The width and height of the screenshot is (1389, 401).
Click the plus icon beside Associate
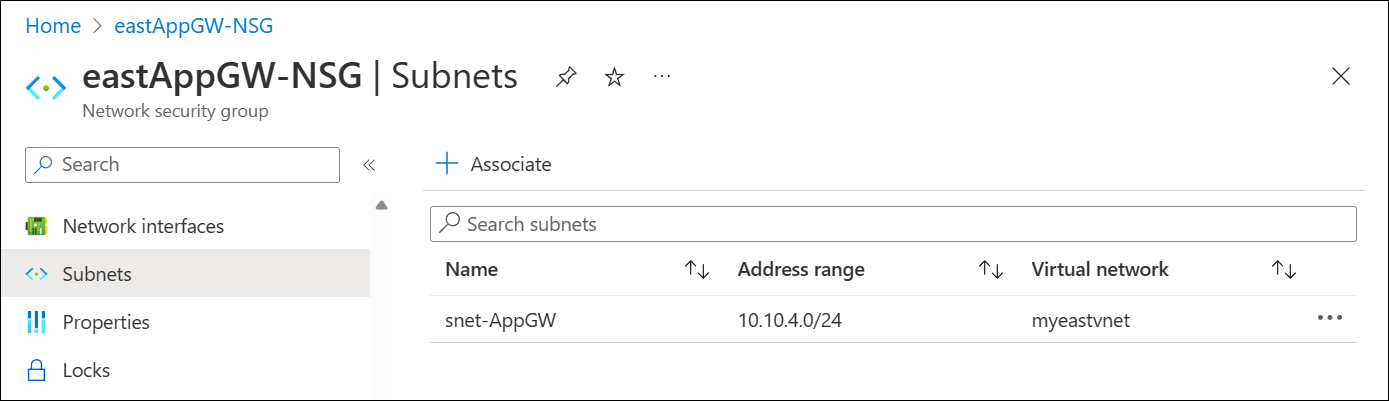[446, 164]
